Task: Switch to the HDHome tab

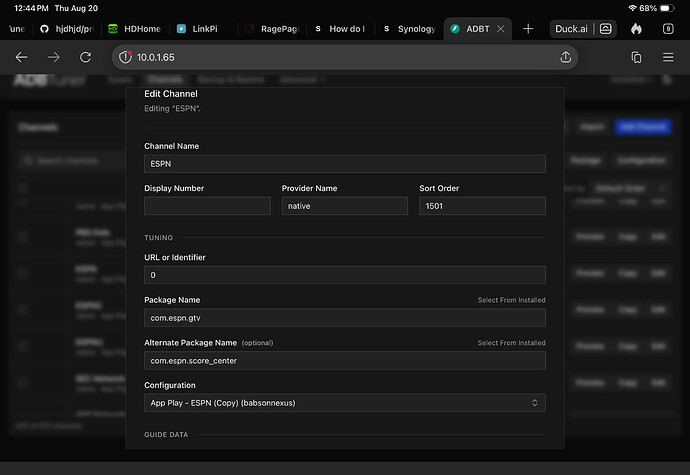Action: pyautogui.click(x=135, y=29)
